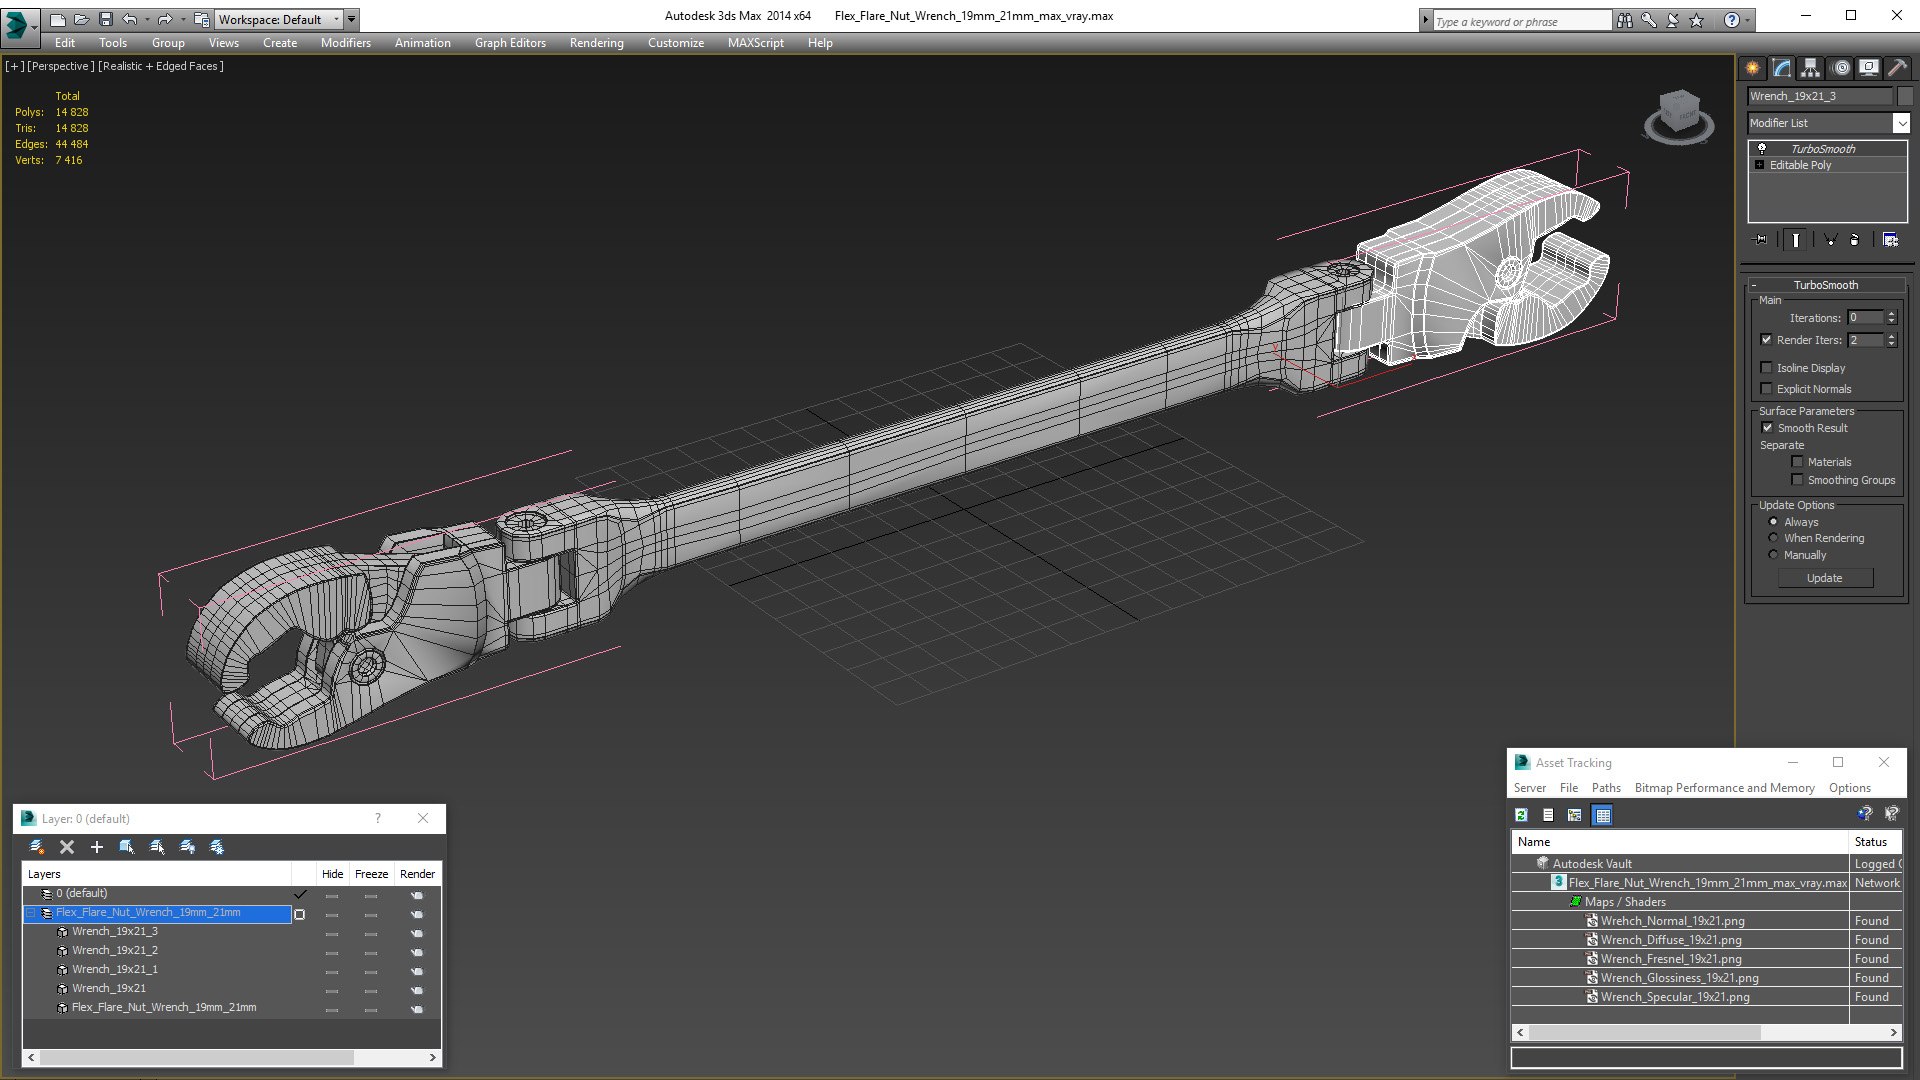Click Create New Layer icon
1920x1080 pixels.
click(37, 847)
